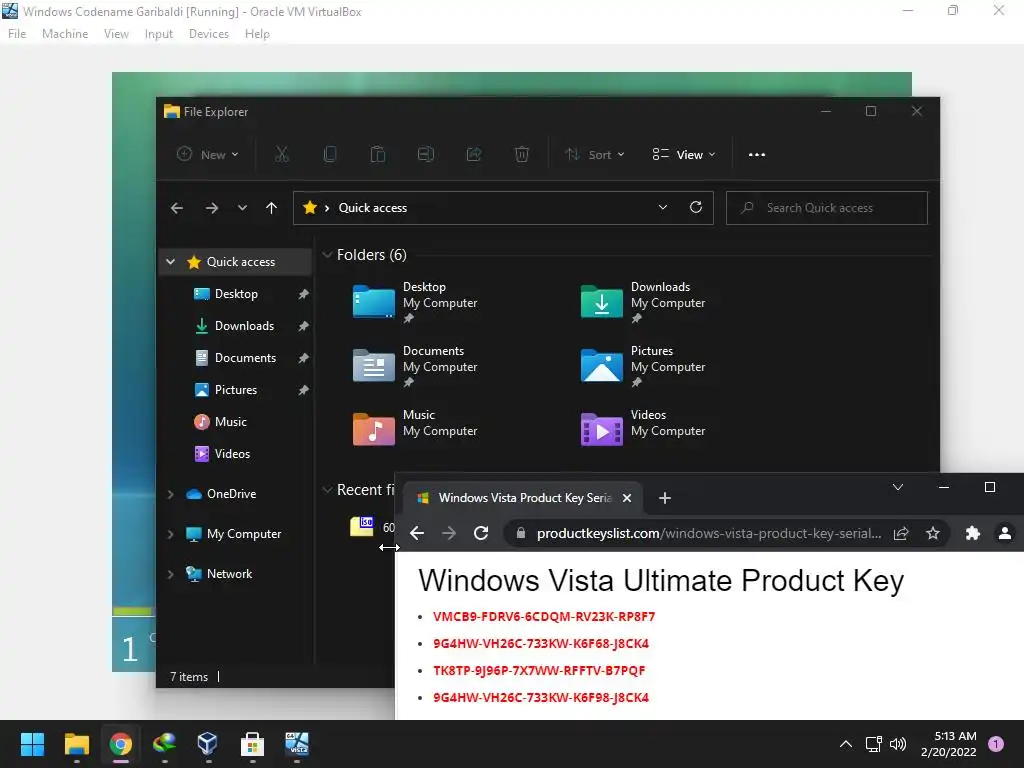Open the Downloads folder tile
1024x768 pixels.
pyautogui.click(x=643, y=302)
